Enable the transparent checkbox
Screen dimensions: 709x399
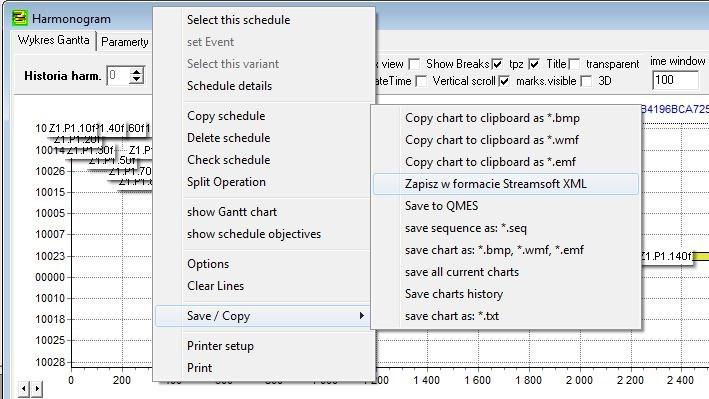pos(574,64)
